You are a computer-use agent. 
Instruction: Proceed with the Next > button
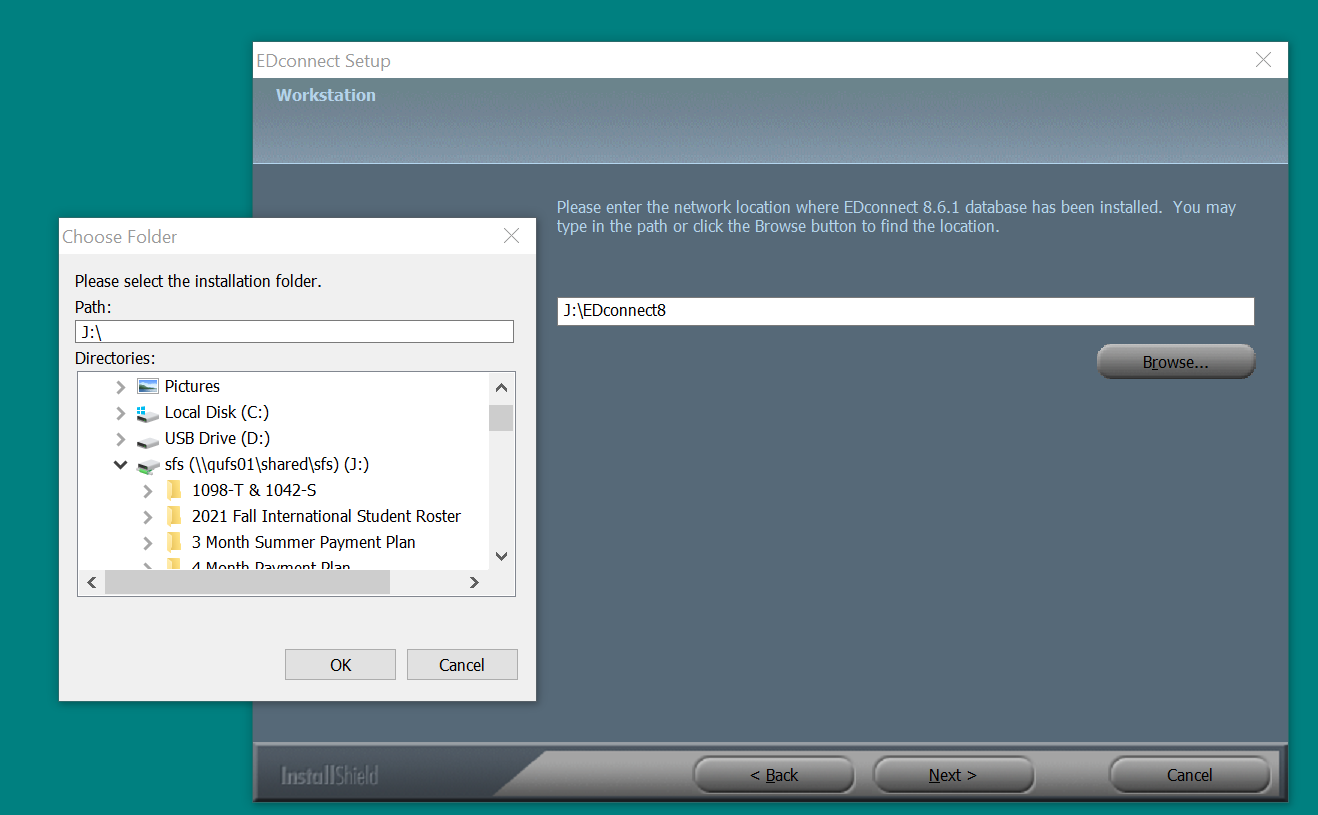pyautogui.click(x=953, y=775)
